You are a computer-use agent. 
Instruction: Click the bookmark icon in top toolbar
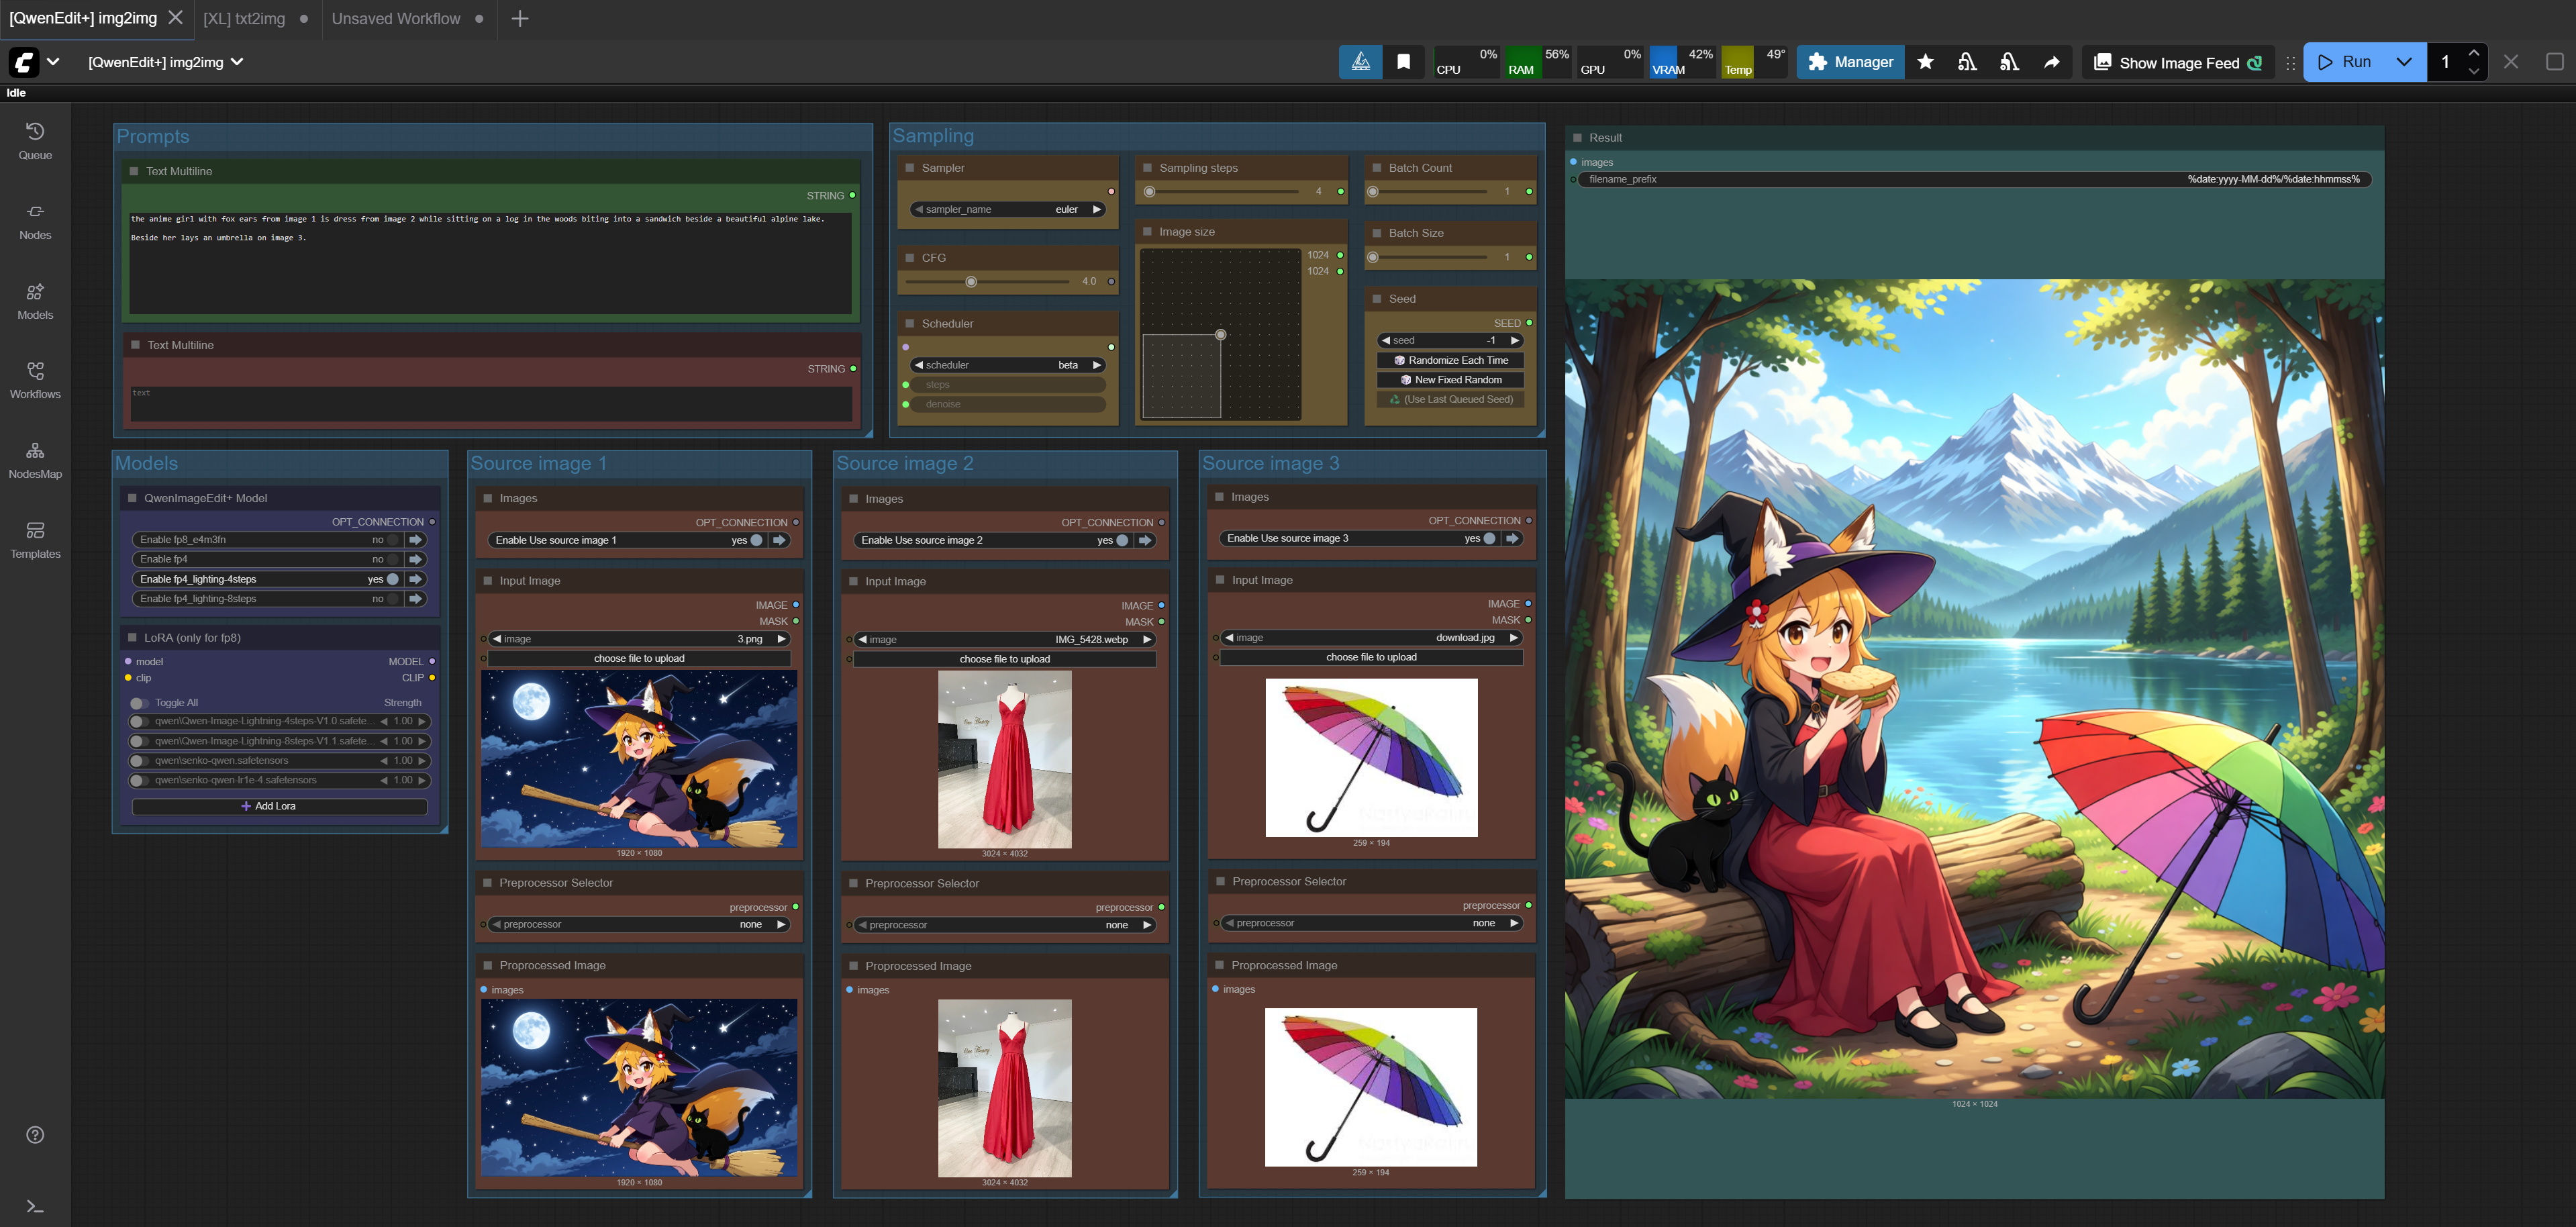click(1403, 62)
